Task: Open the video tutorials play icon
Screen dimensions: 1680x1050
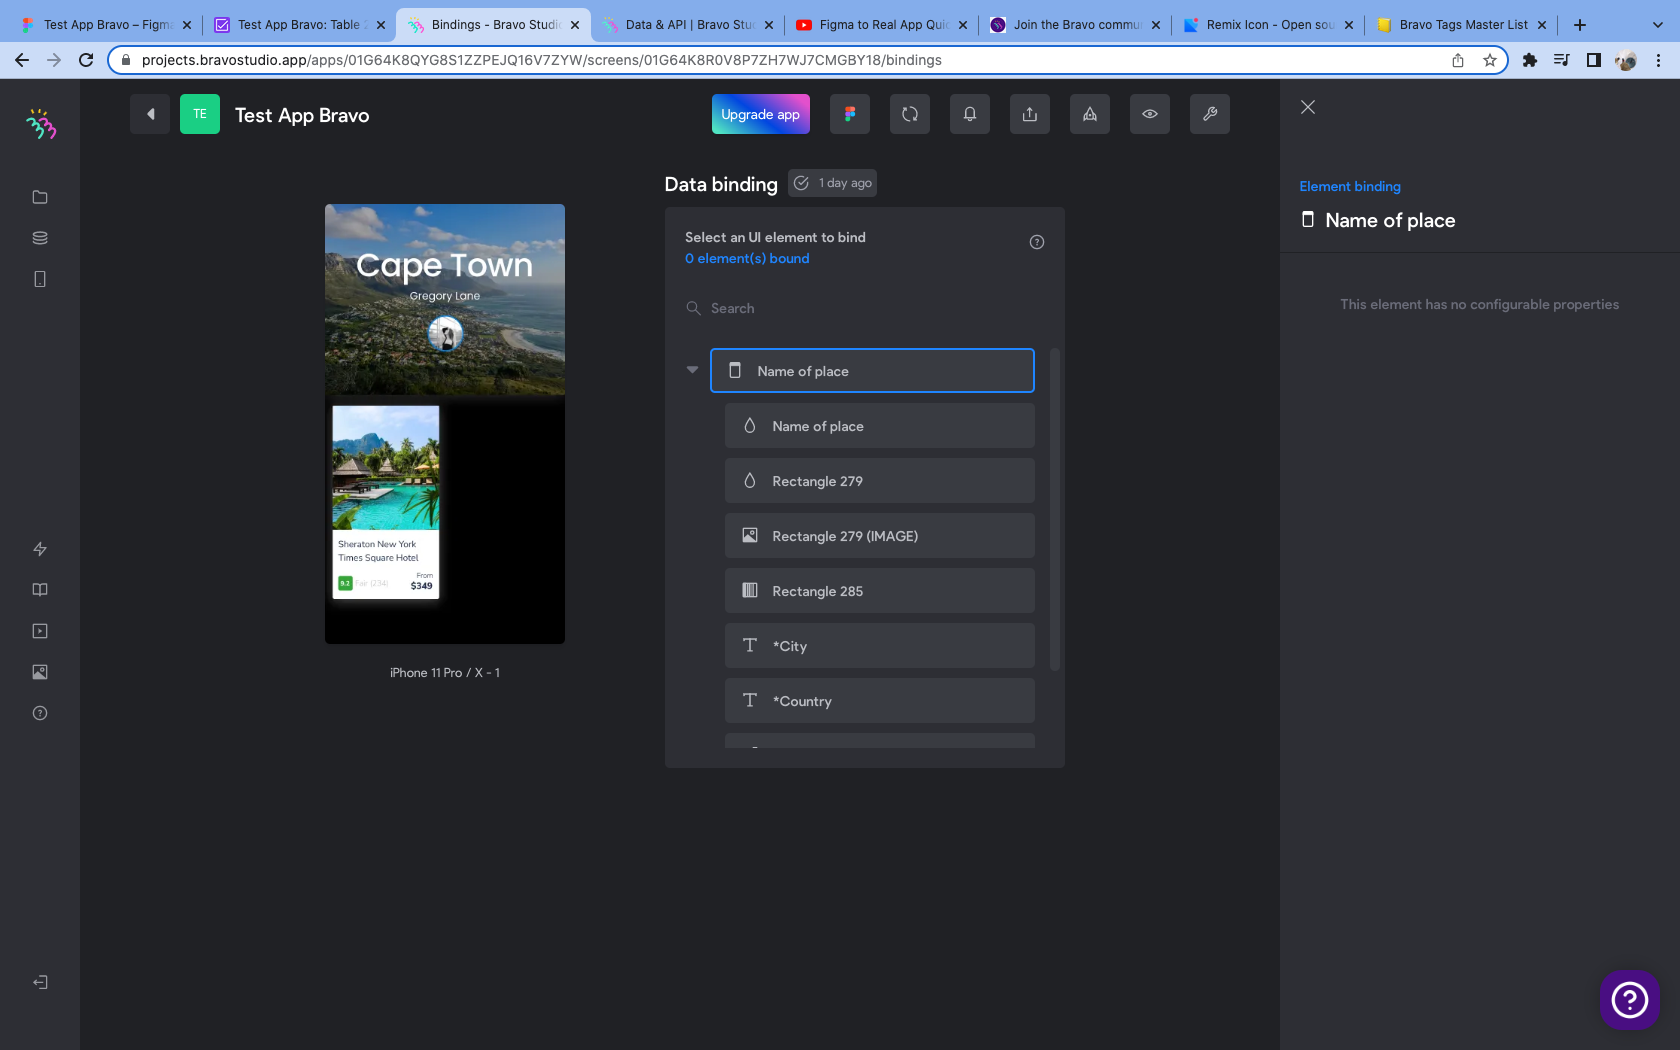Action: tap(40, 631)
